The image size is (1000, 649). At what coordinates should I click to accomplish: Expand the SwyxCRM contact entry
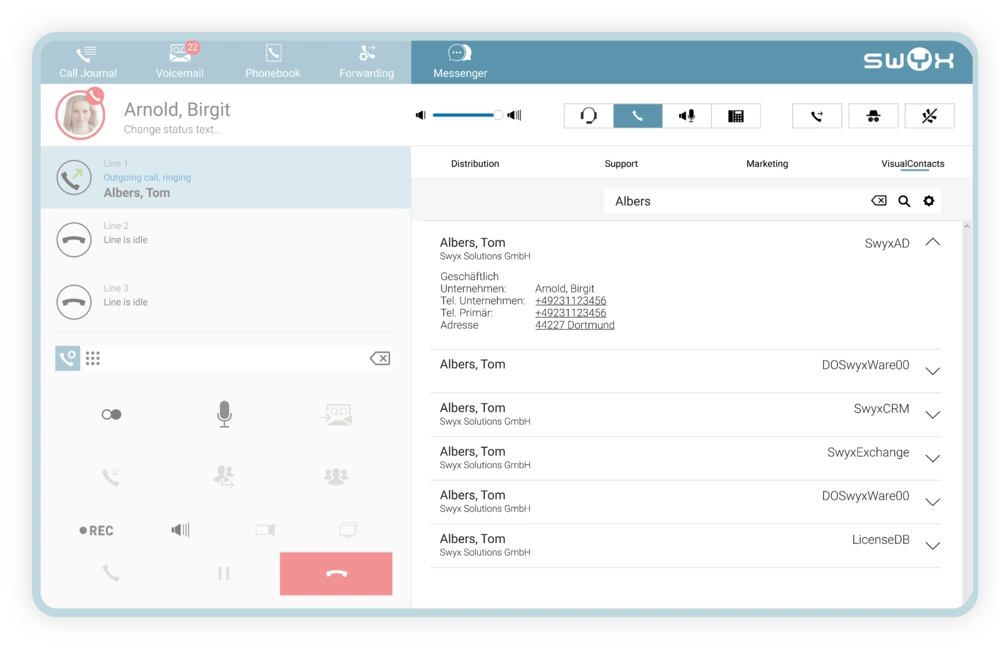932,415
